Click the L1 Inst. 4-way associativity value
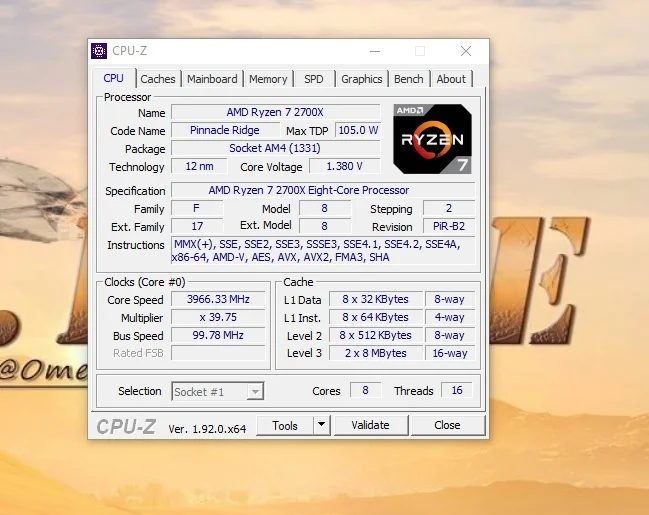 tap(450, 317)
